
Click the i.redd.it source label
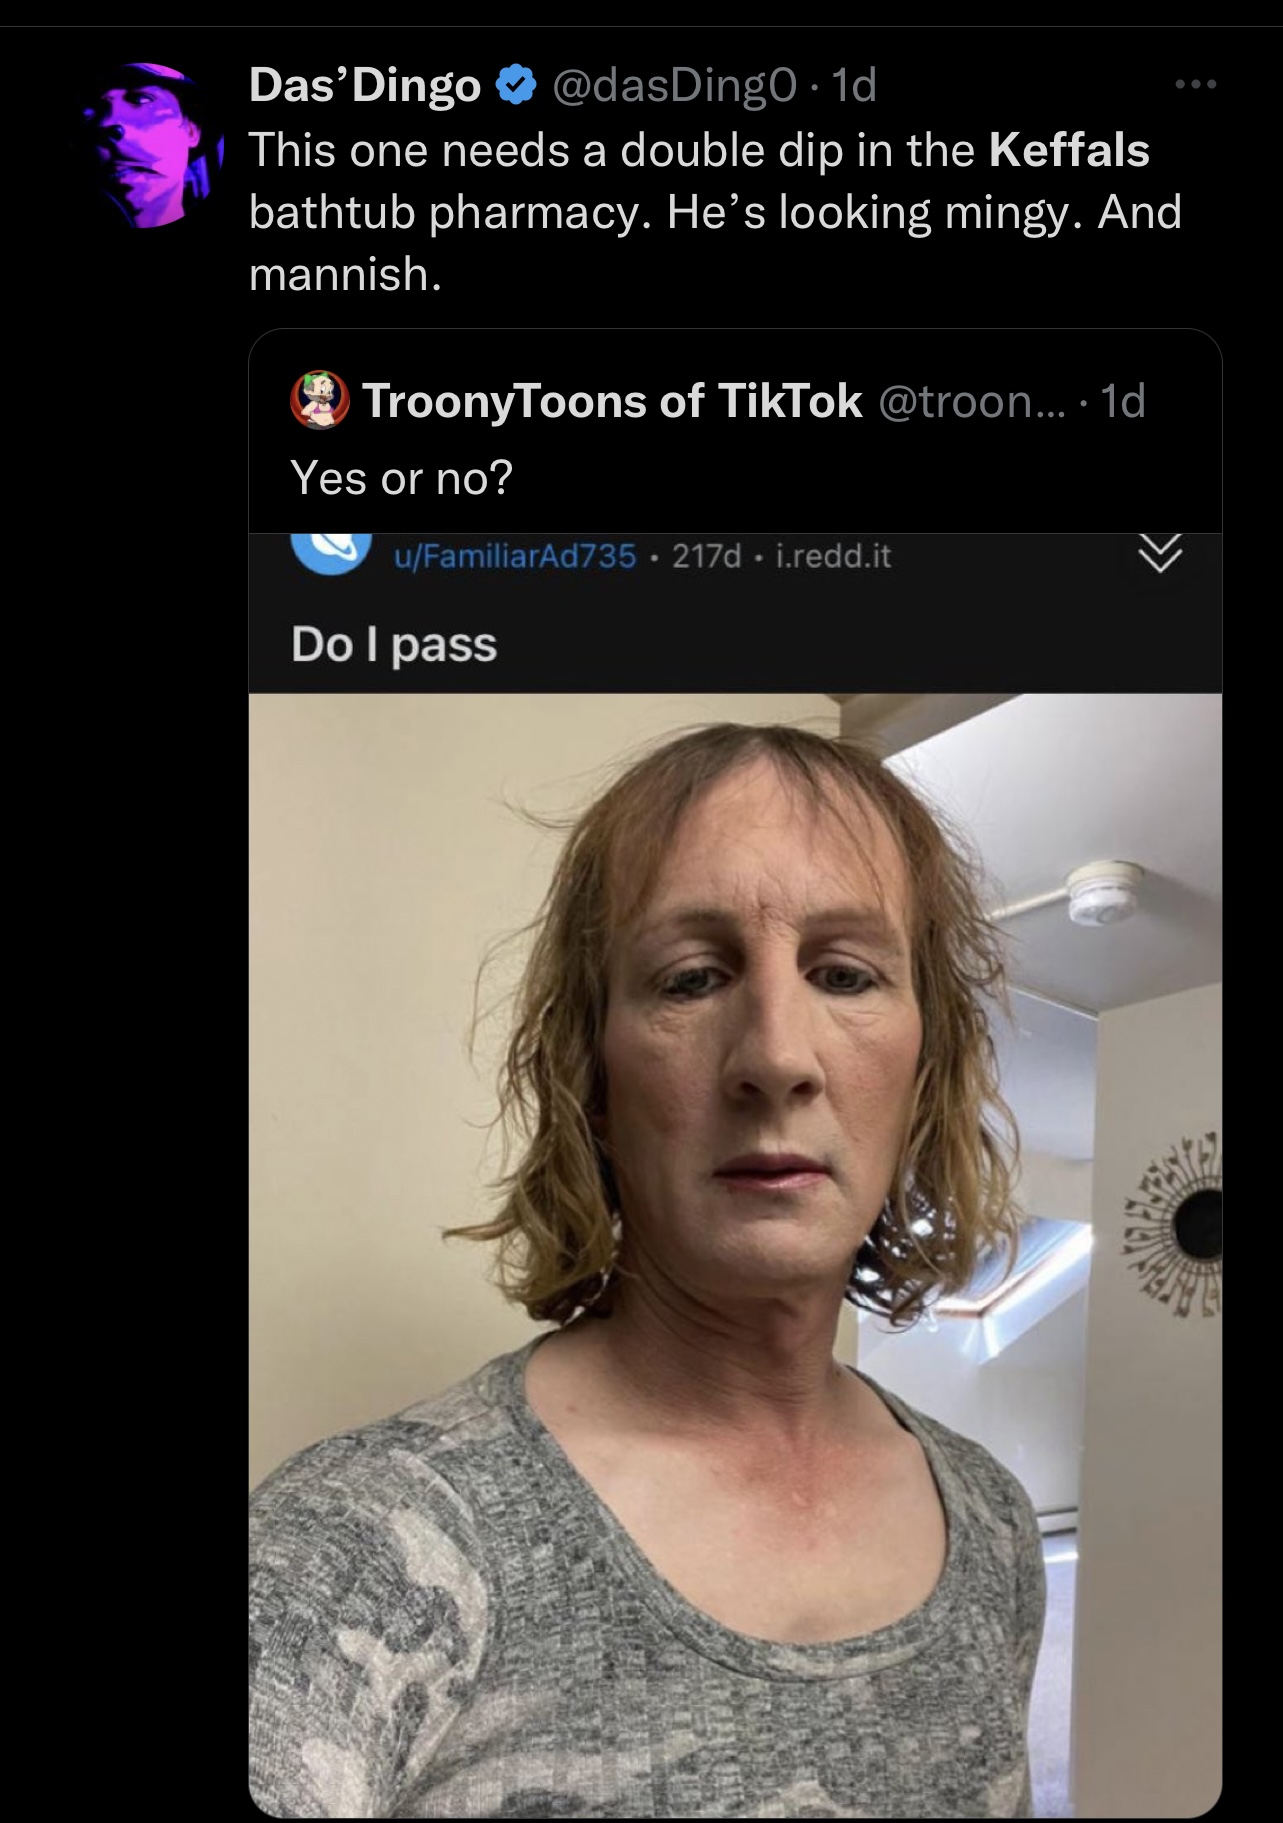(x=833, y=555)
